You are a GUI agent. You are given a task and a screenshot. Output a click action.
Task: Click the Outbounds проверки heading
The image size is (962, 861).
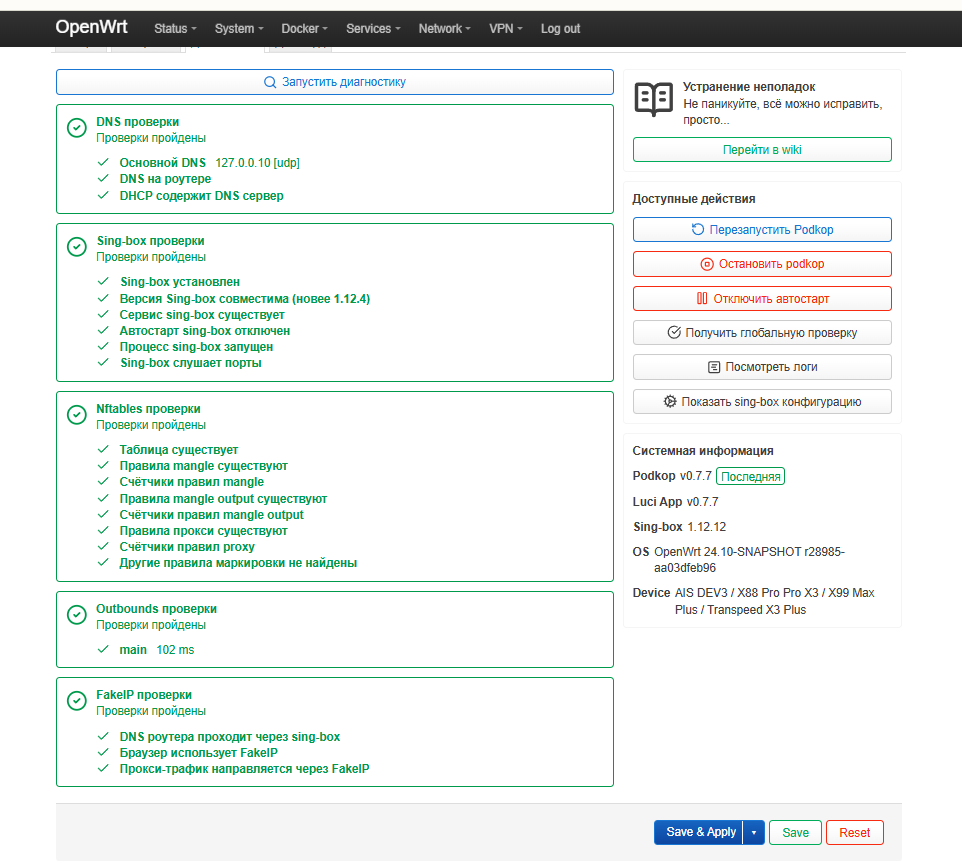(x=156, y=609)
